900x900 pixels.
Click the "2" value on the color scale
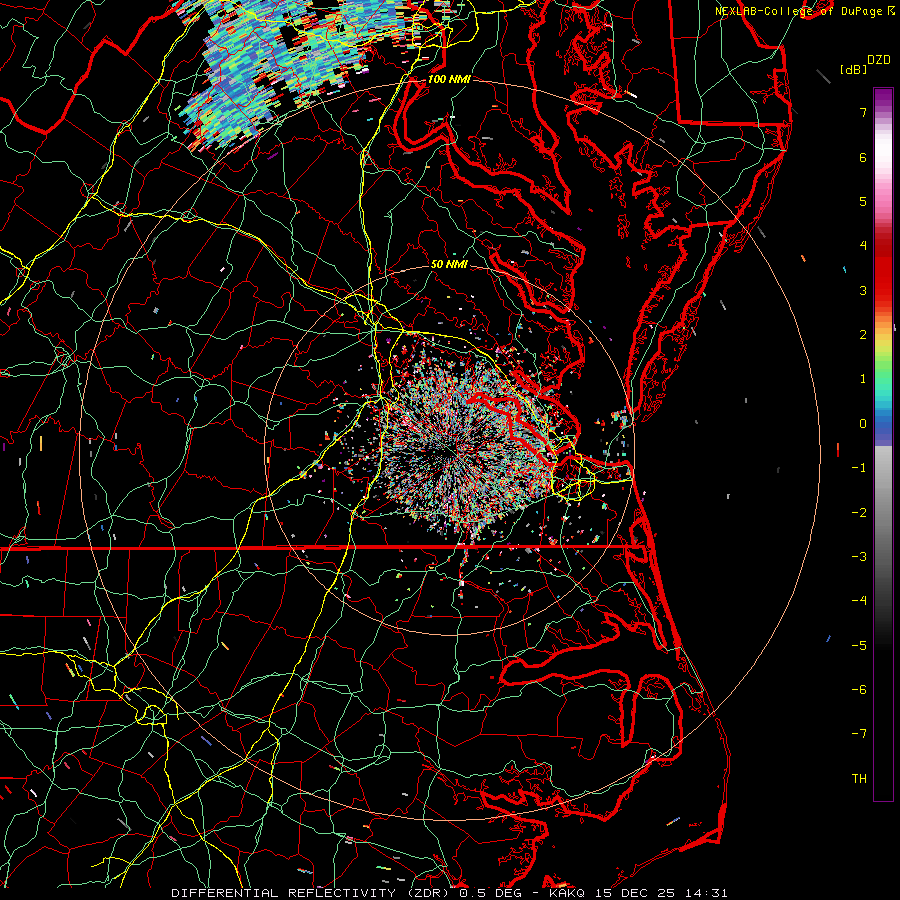[863, 335]
